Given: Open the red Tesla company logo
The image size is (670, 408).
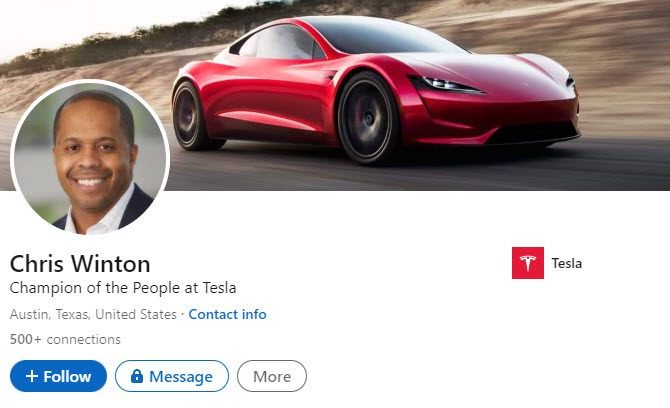Looking at the screenshot, I should point(528,263).
